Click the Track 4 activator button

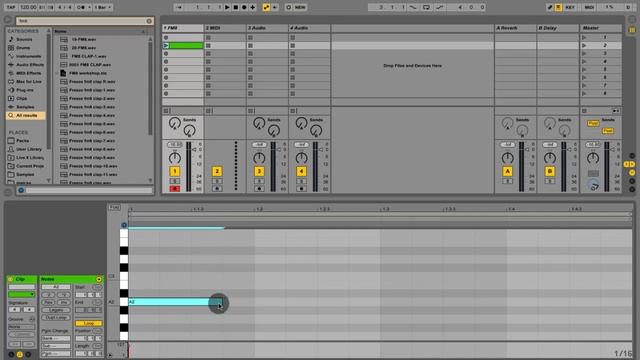[301, 171]
